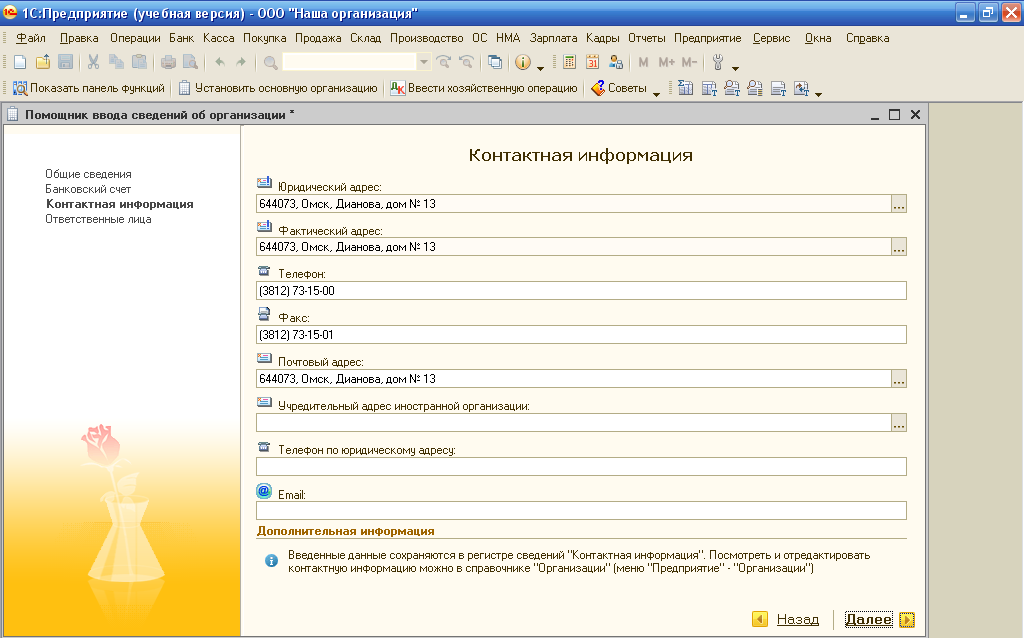Click the M- memory button

pyautogui.click(x=689, y=62)
